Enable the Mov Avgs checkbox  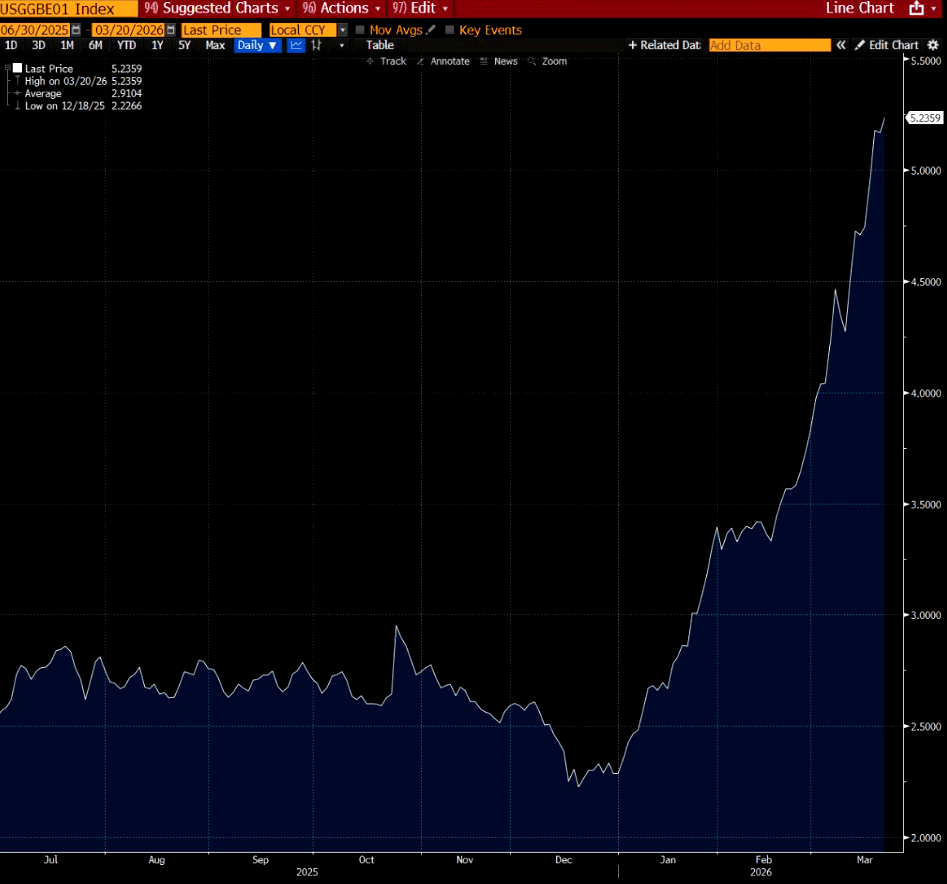click(360, 30)
